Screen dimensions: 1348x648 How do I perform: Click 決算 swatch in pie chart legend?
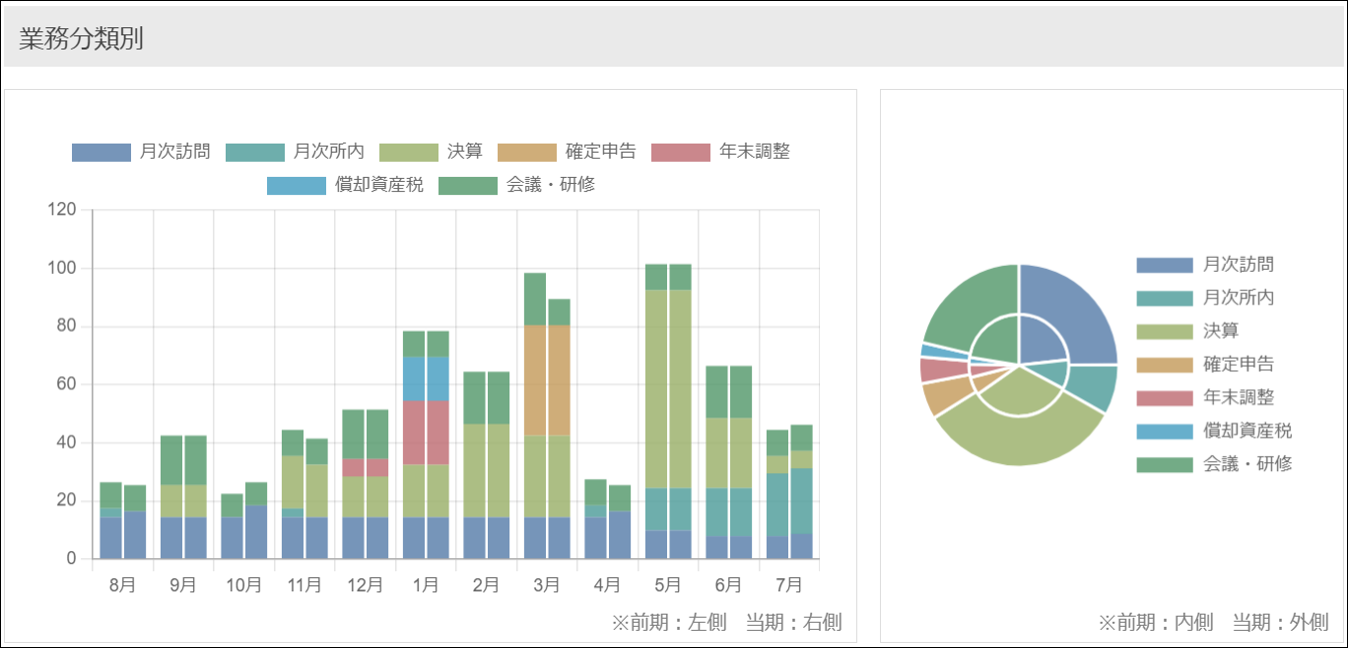tap(1165, 331)
